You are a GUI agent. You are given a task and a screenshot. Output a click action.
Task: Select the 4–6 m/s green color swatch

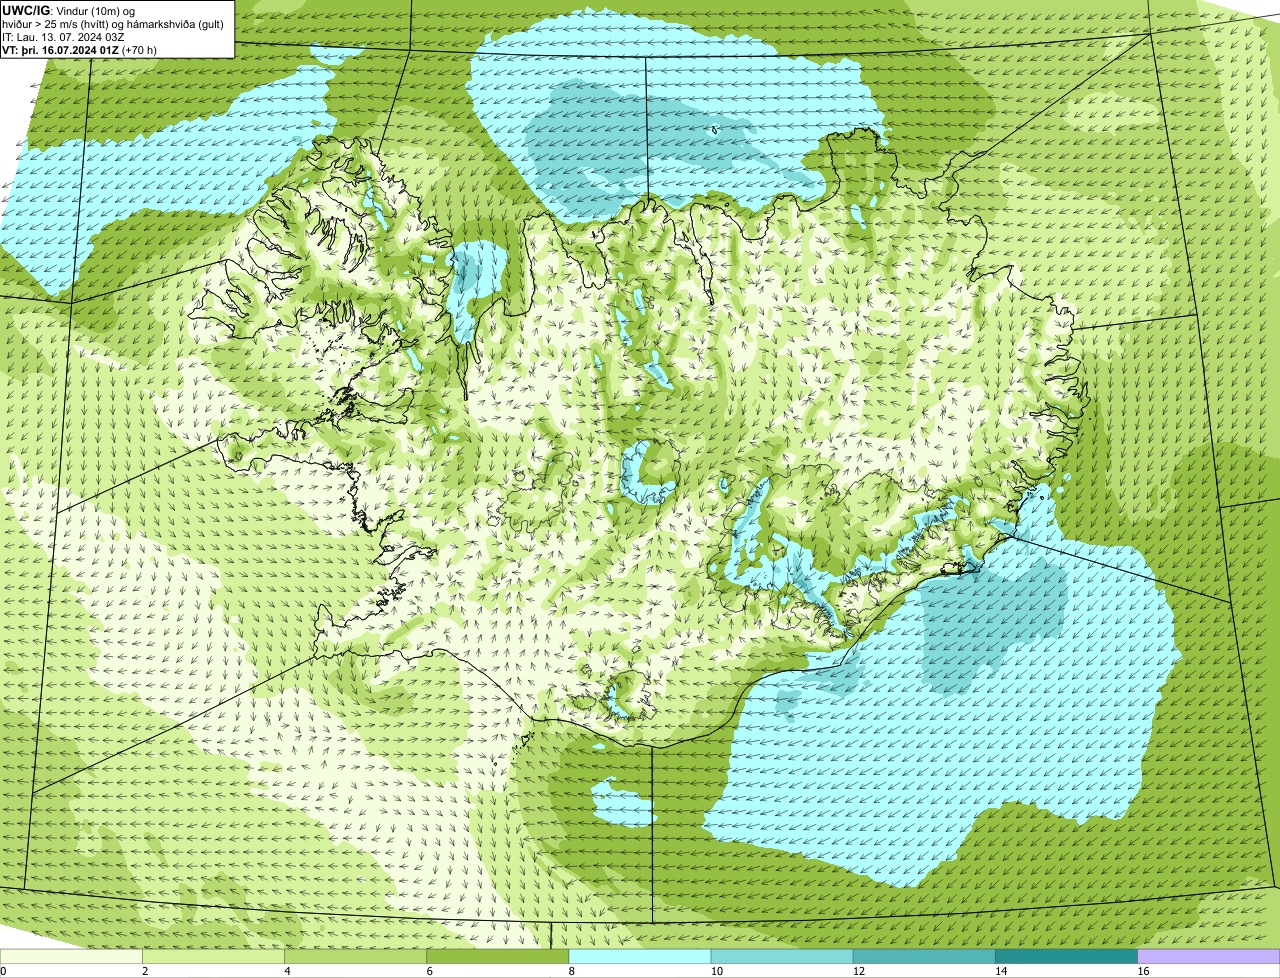(355, 956)
